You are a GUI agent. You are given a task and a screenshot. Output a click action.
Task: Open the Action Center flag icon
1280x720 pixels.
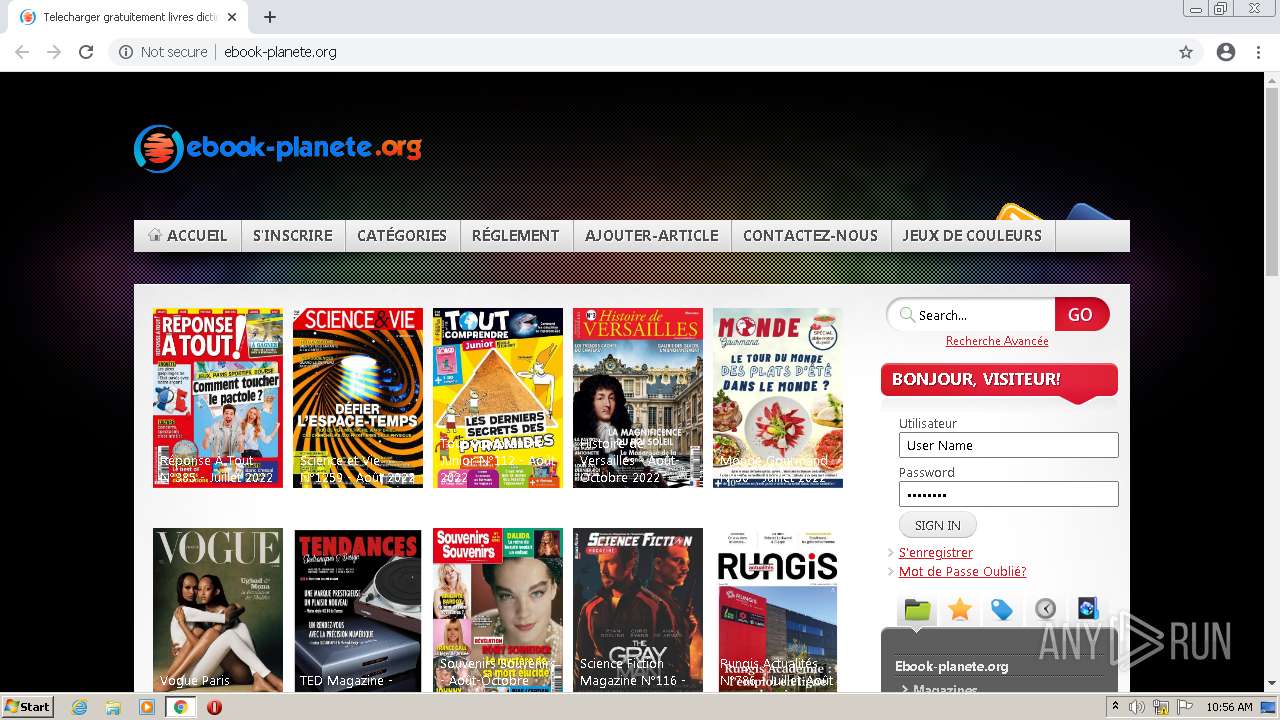click(x=1185, y=707)
